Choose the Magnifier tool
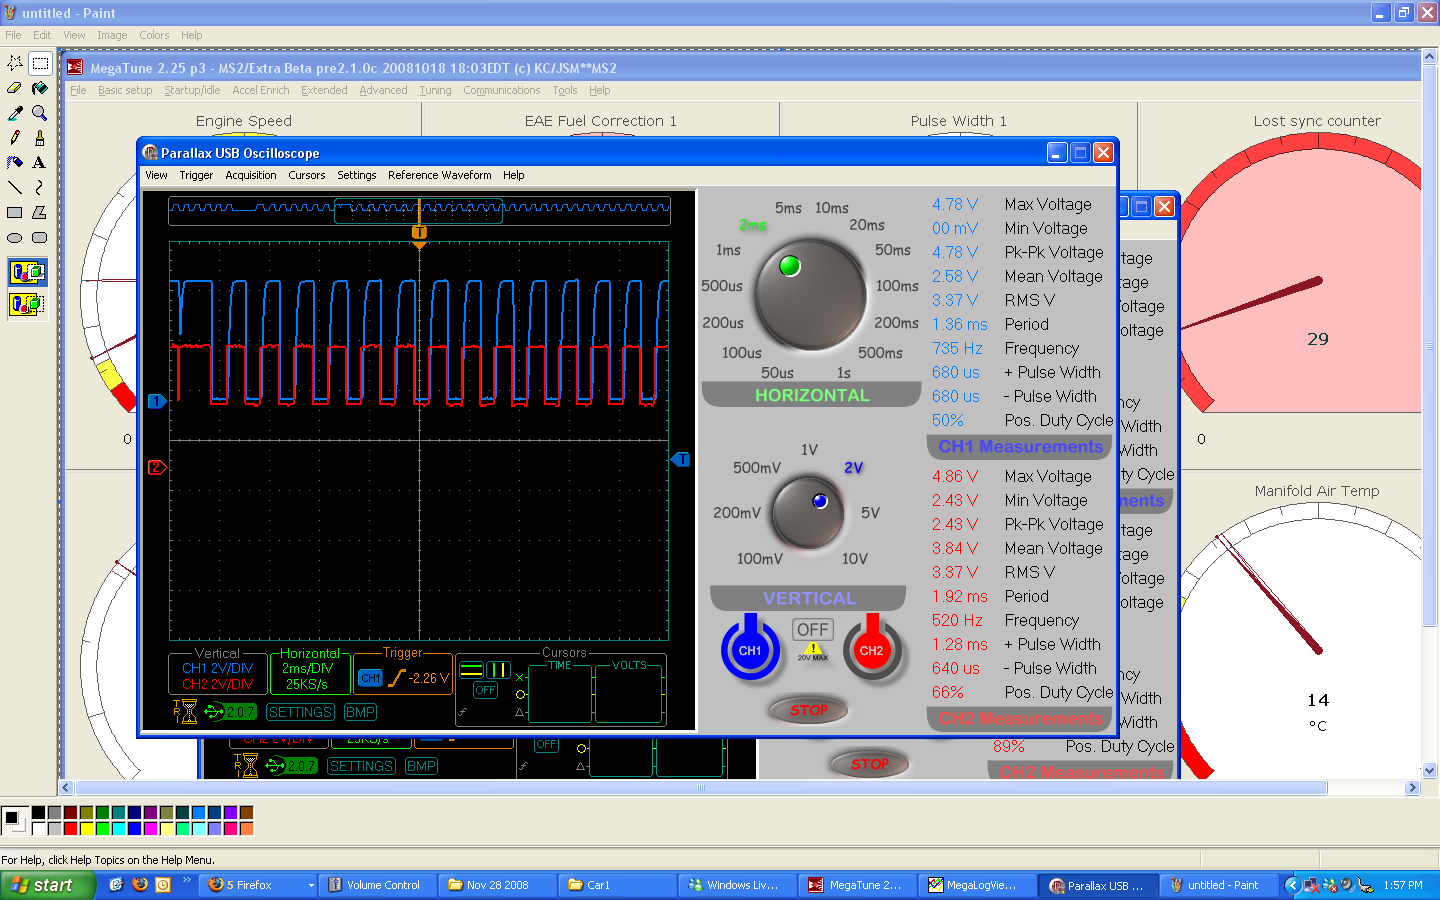The height and width of the screenshot is (900, 1440). tap(39, 113)
